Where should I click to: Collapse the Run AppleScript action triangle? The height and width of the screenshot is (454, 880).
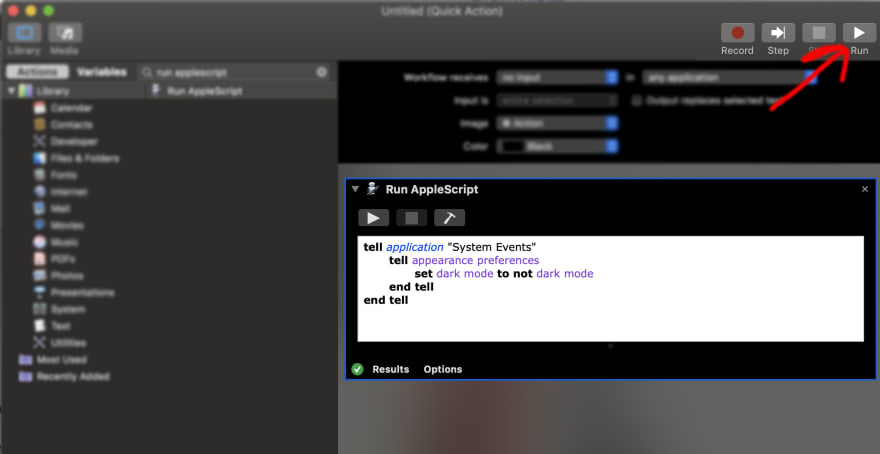355,189
